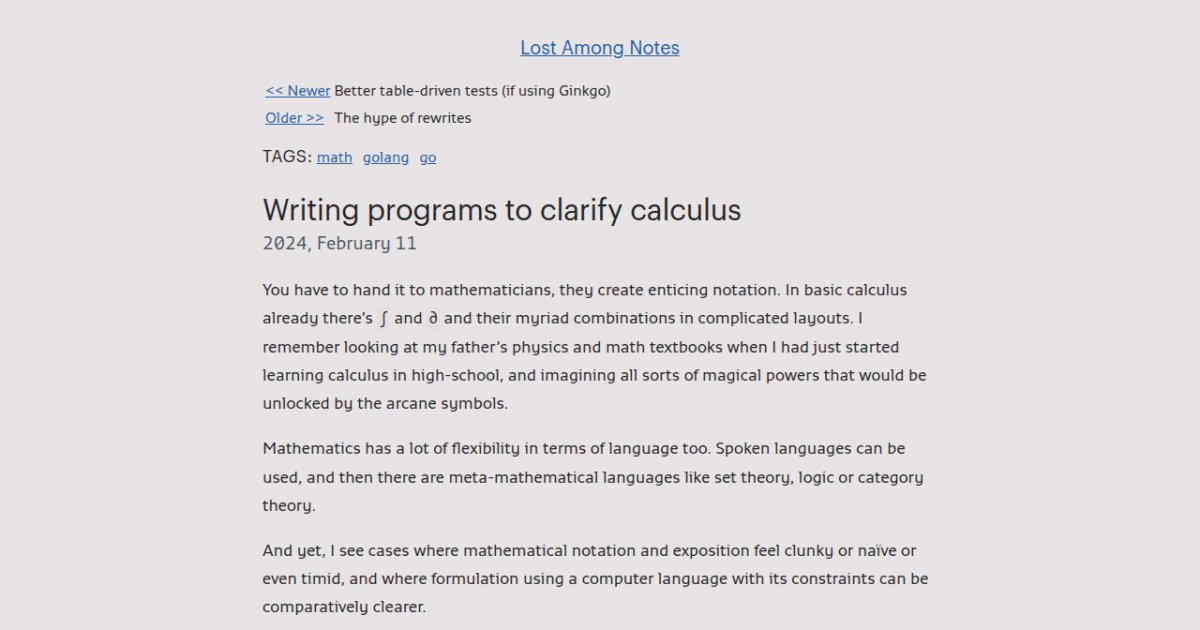The width and height of the screenshot is (1200, 630).
Task: Navigate to The hype of rewrites post
Action: coord(293,117)
